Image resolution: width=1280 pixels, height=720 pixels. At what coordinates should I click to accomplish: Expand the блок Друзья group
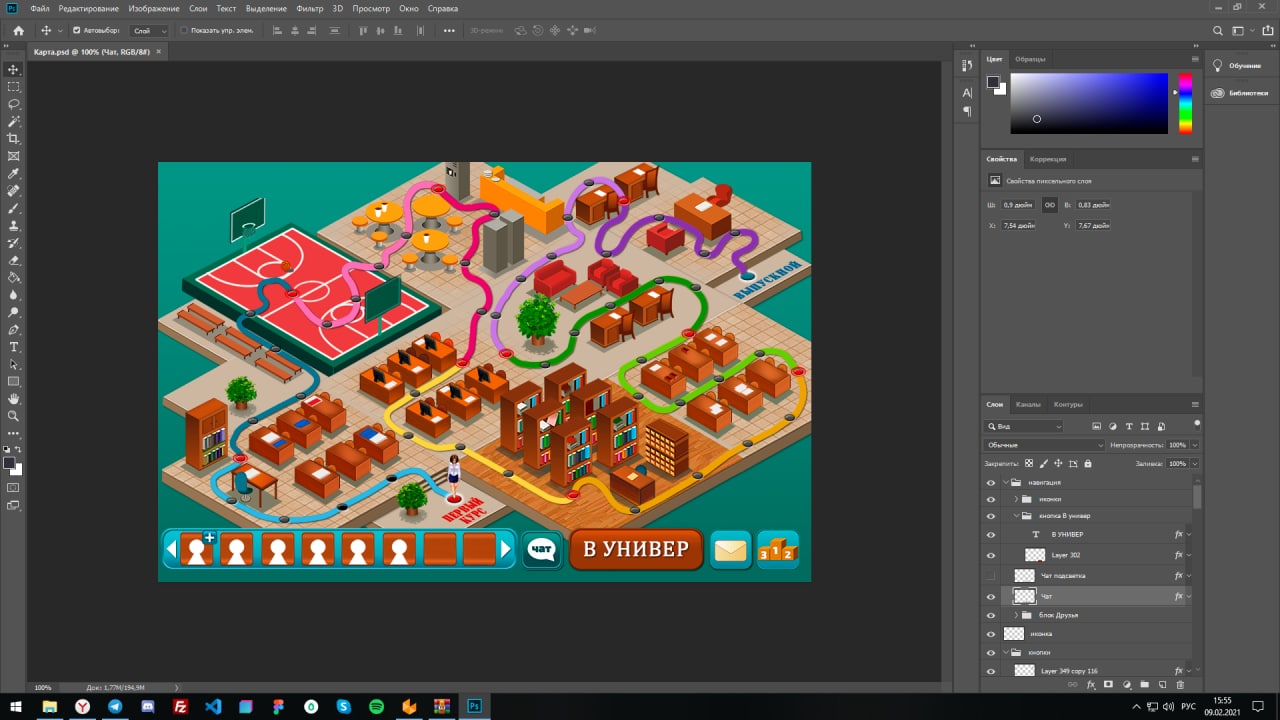point(1016,615)
